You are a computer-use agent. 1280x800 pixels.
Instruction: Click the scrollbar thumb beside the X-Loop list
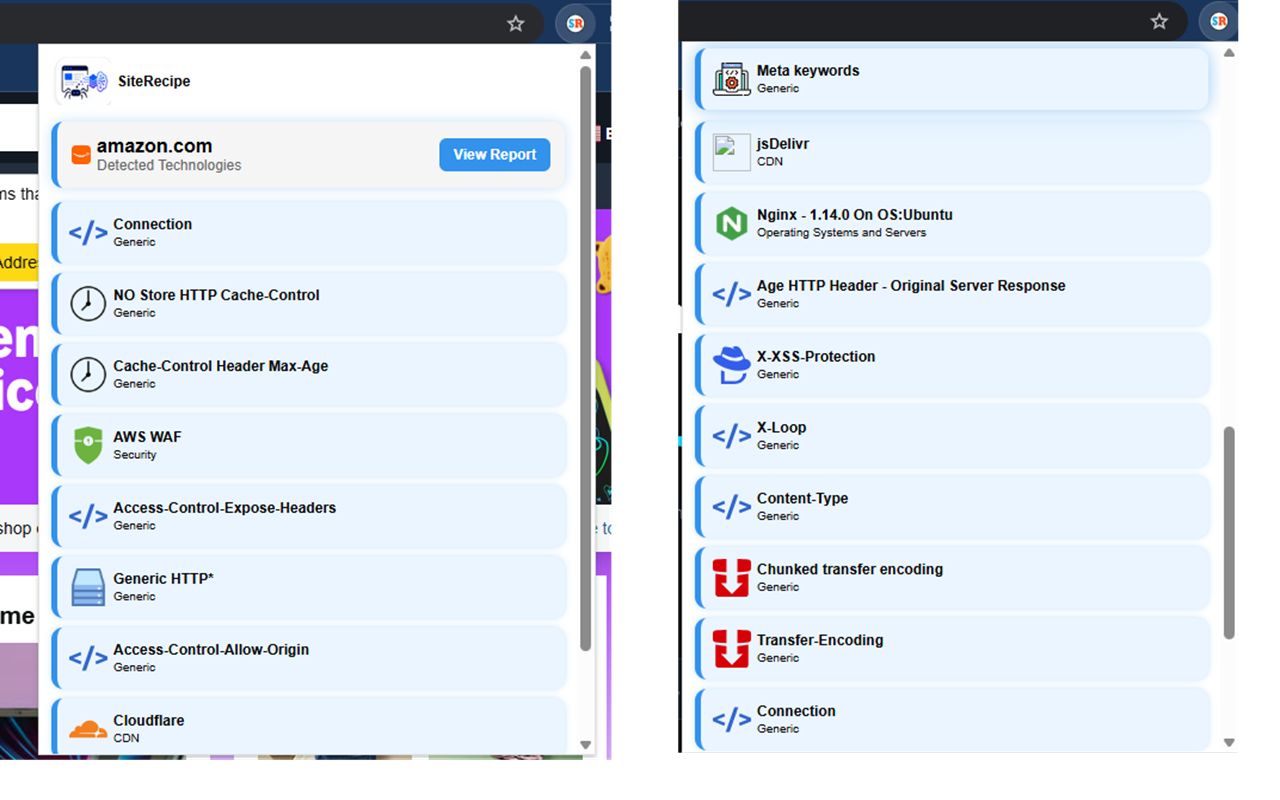(1230, 533)
